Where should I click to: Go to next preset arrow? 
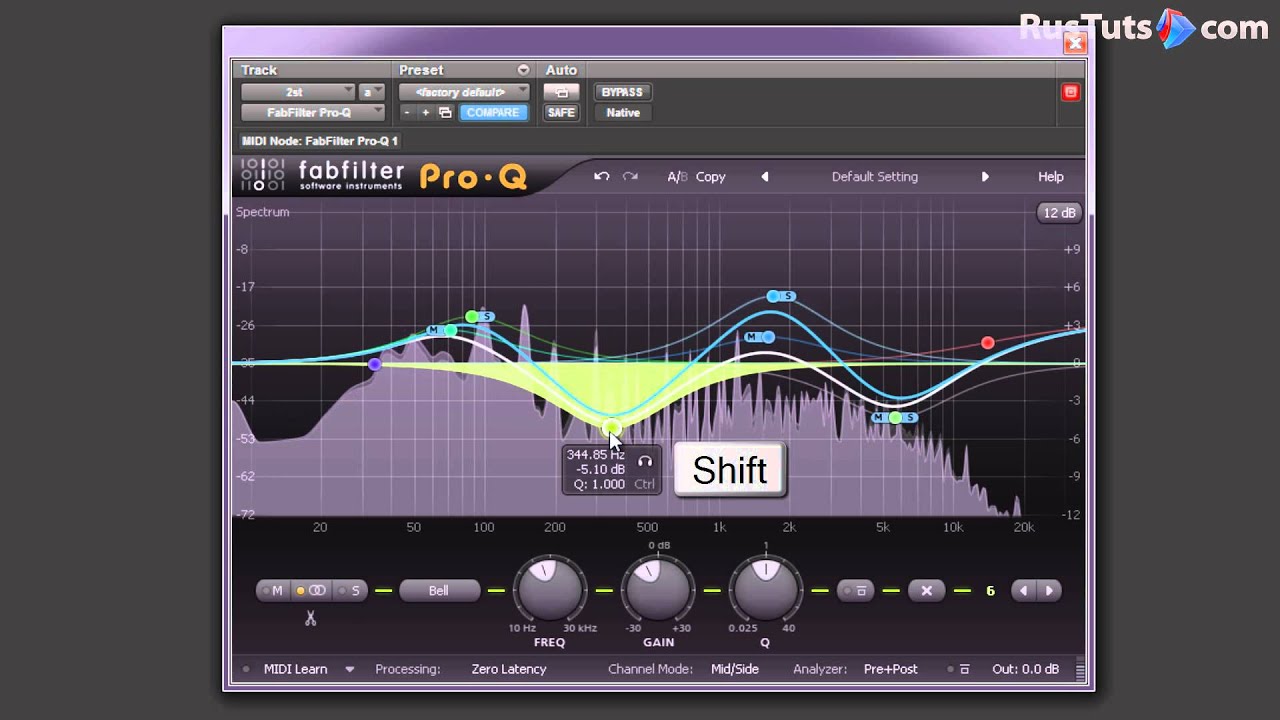(x=985, y=176)
